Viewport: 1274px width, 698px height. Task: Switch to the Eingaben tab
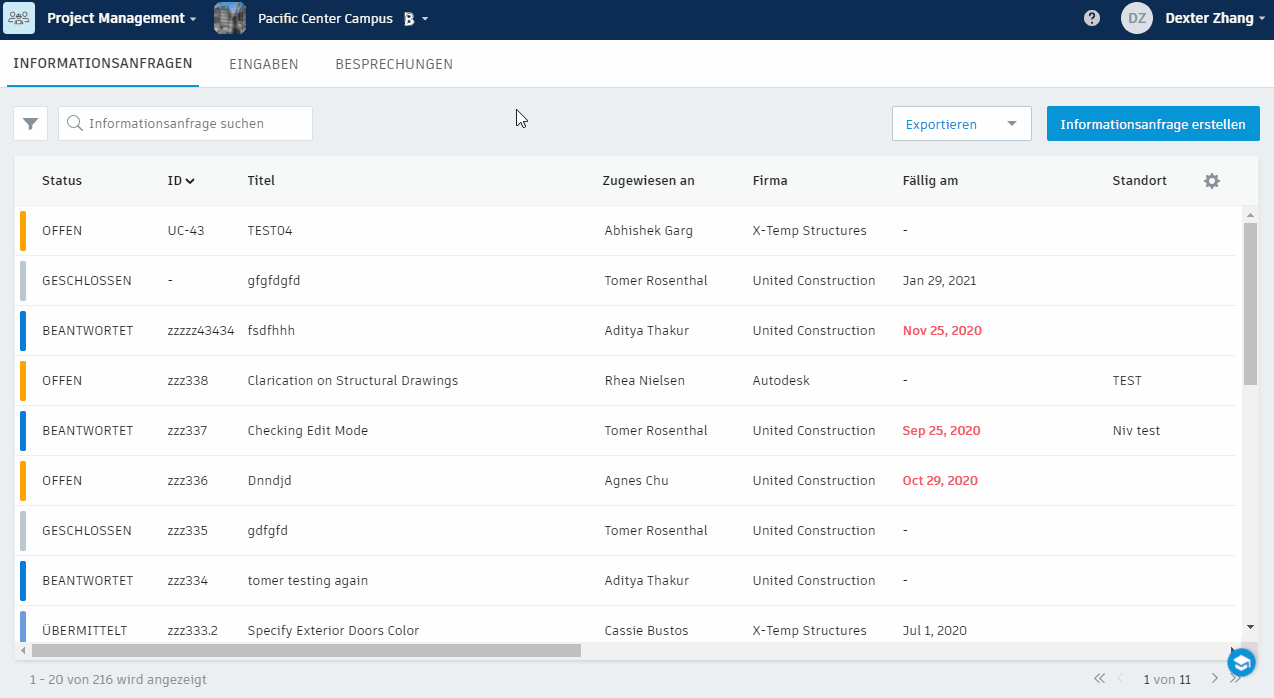coord(264,64)
